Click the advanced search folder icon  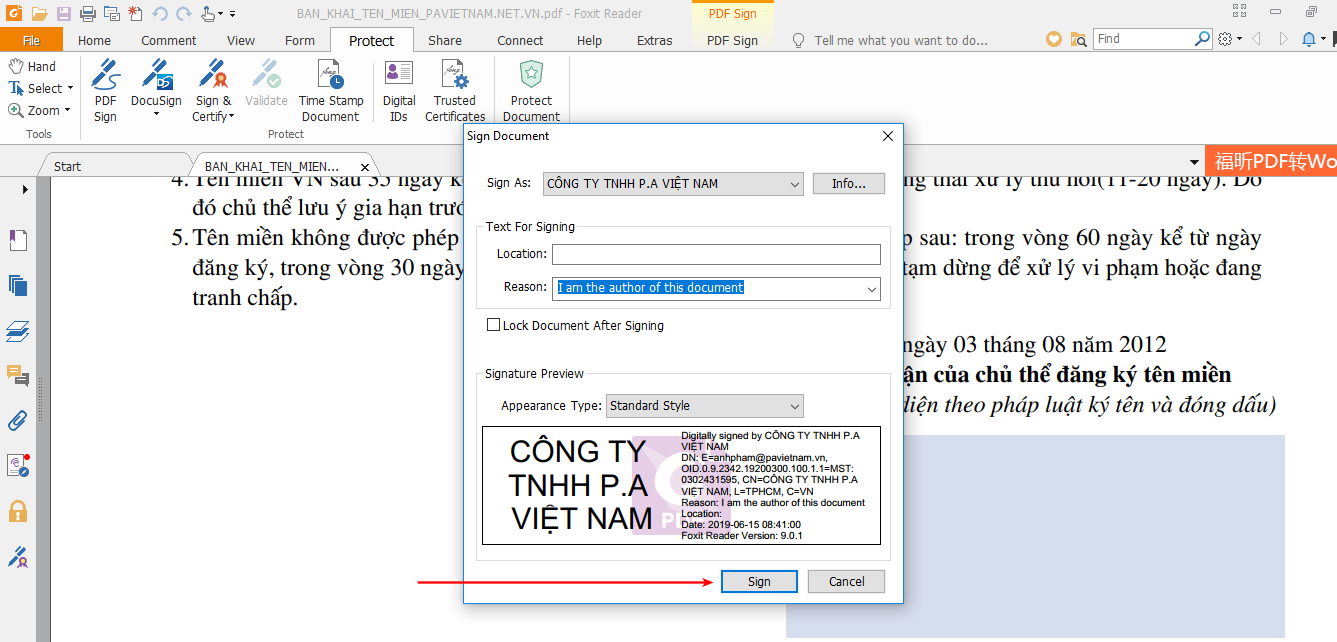point(1078,39)
